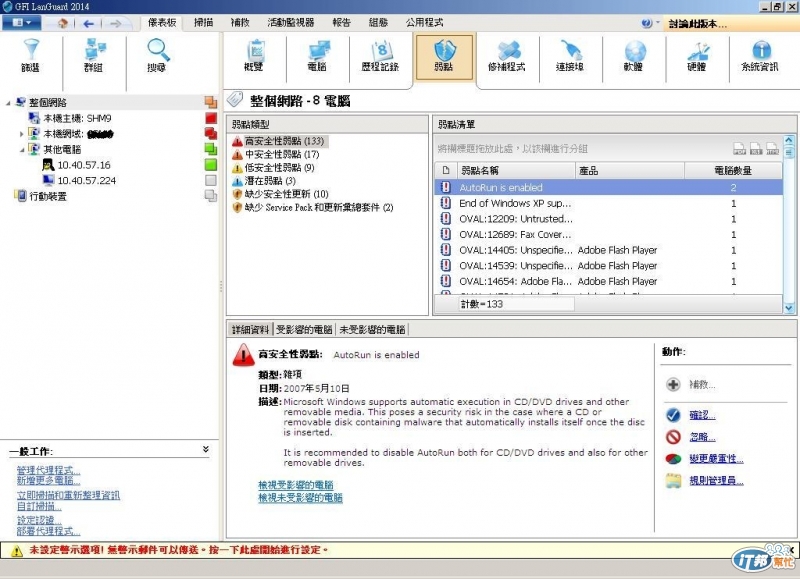Select 潛在弱點 (3) category
This screenshot has height=579, width=800.
(x=264, y=181)
